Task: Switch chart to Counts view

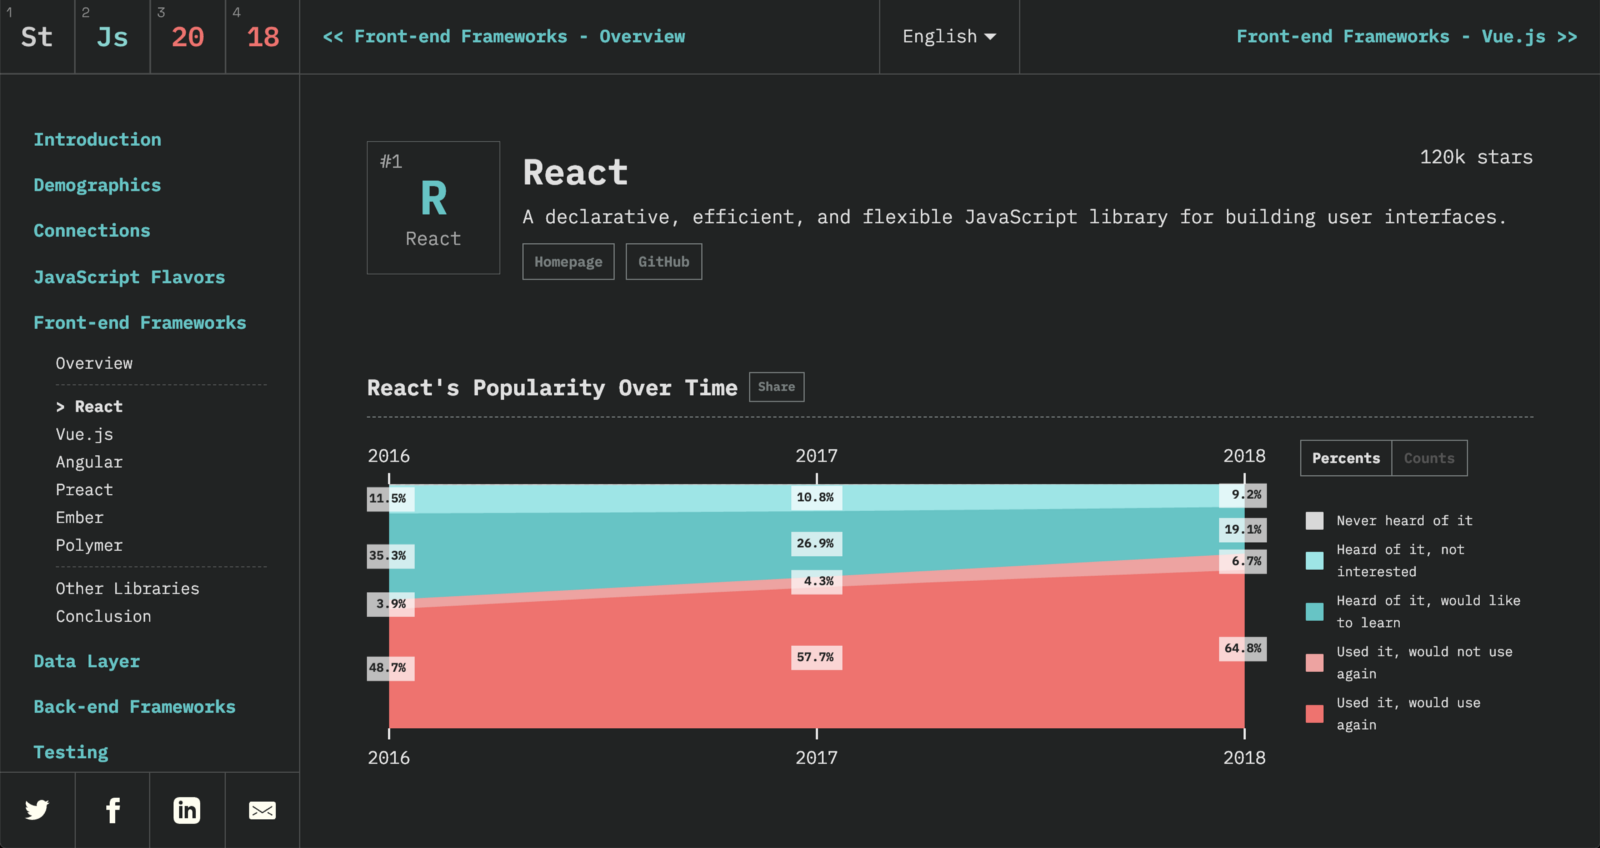Action: tap(1429, 458)
